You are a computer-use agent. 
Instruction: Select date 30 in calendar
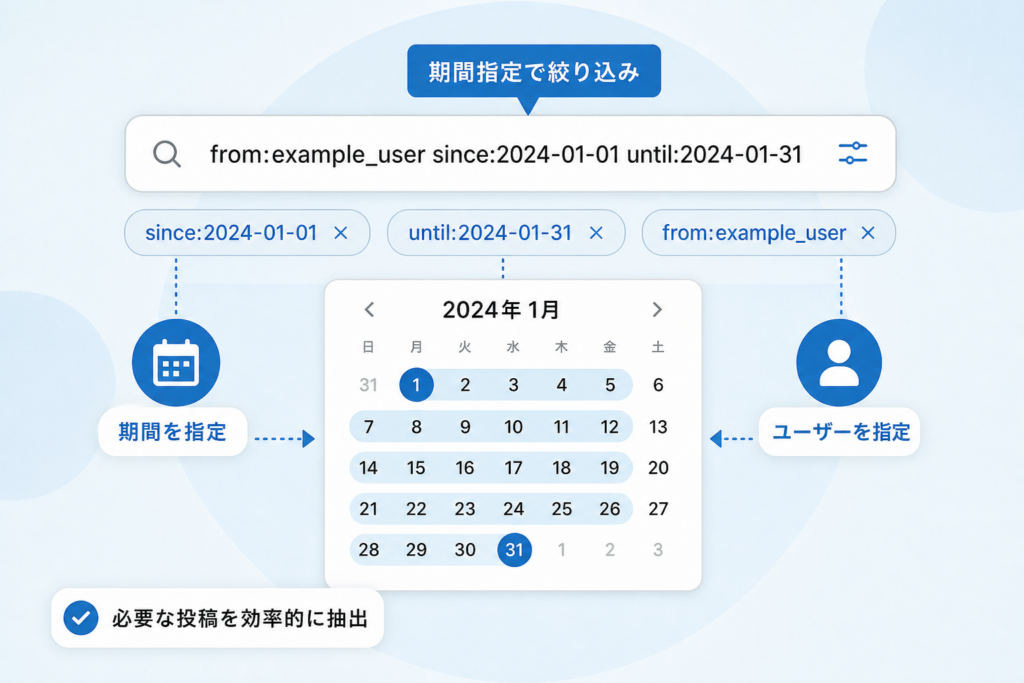(465, 550)
